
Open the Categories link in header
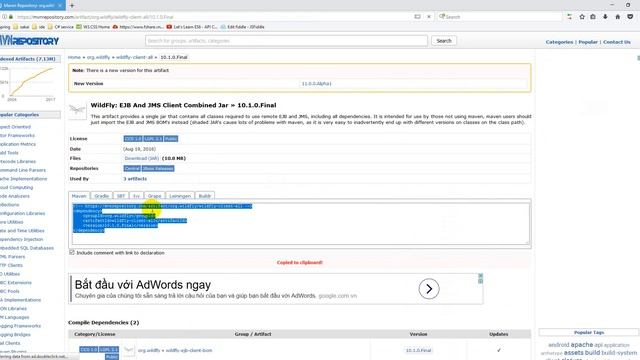coord(559,42)
